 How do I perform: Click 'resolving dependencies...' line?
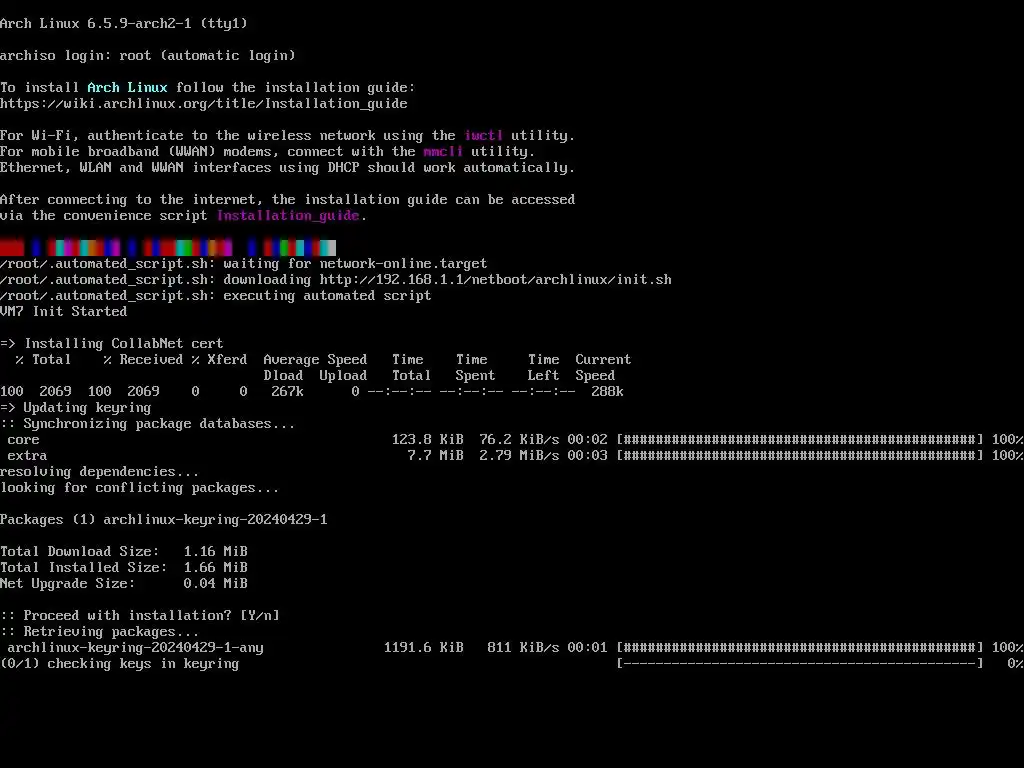click(100, 472)
